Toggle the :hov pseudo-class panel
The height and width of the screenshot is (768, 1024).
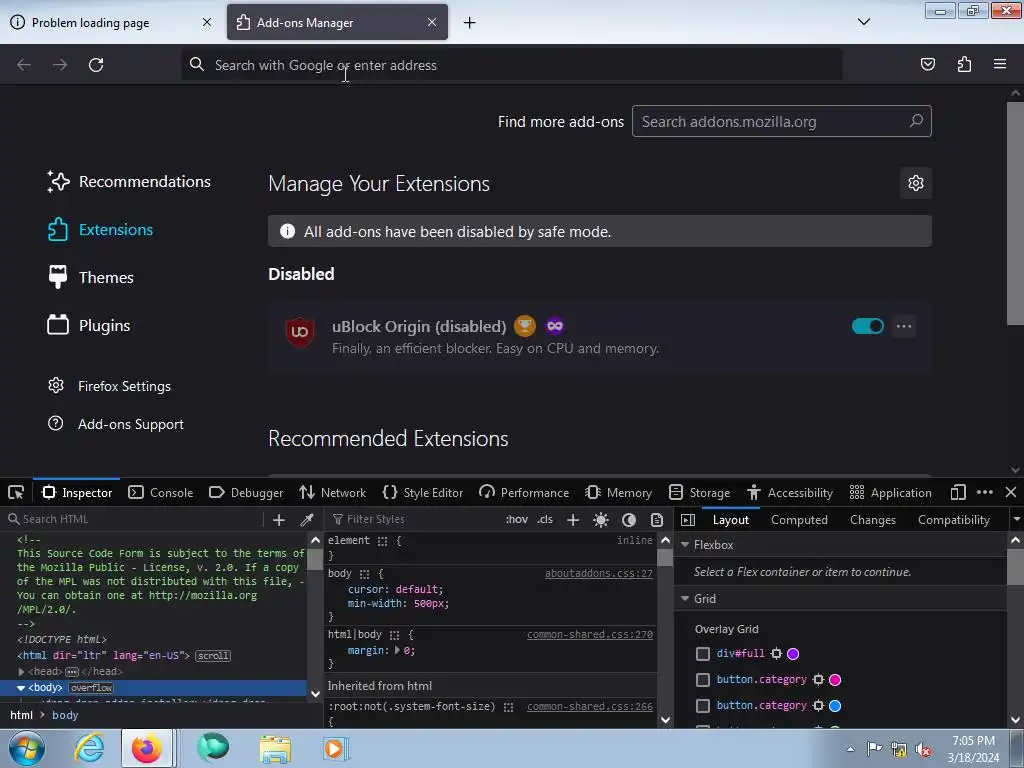(516, 520)
